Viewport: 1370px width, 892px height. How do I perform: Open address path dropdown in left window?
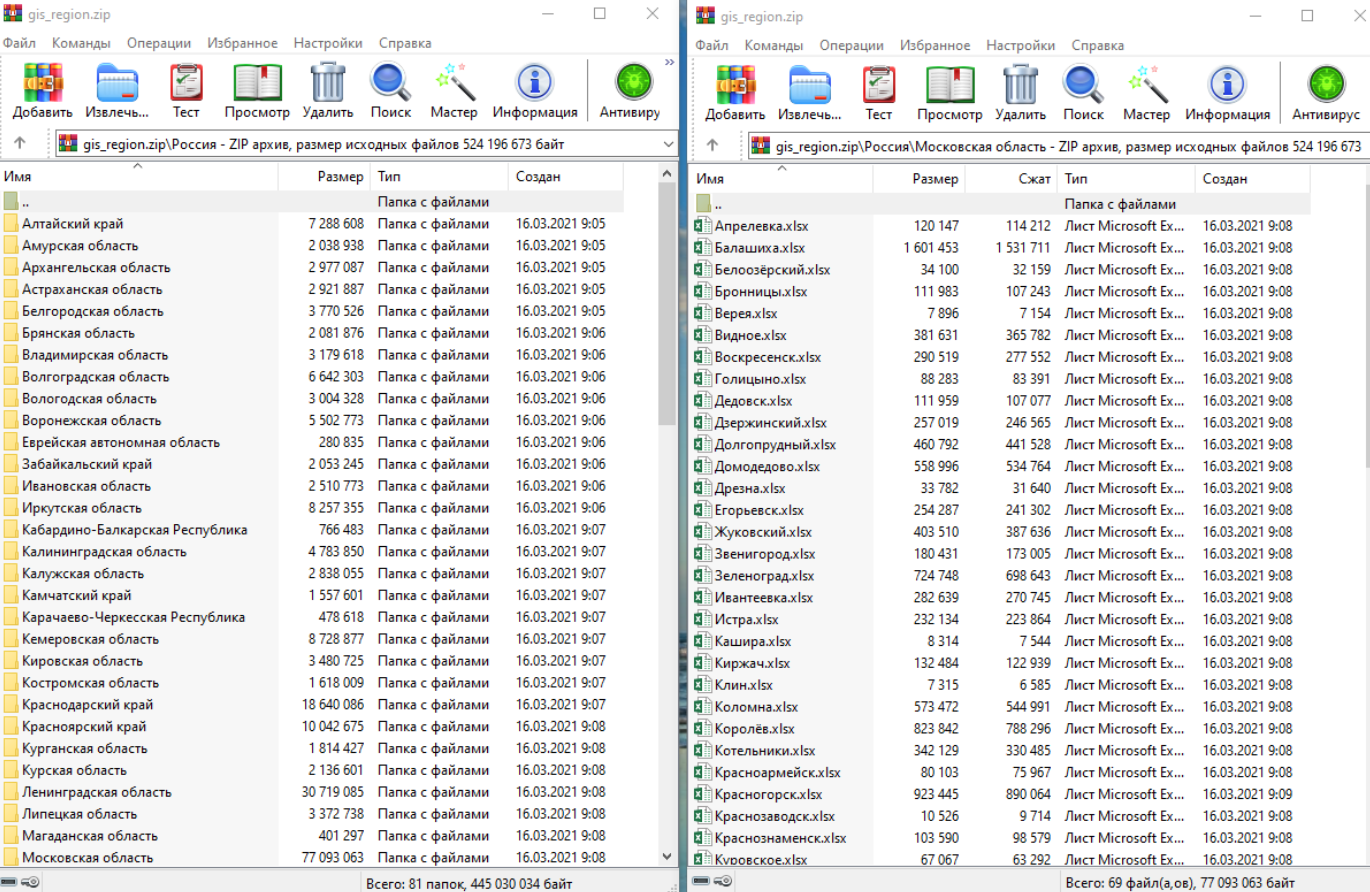click(x=668, y=145)
